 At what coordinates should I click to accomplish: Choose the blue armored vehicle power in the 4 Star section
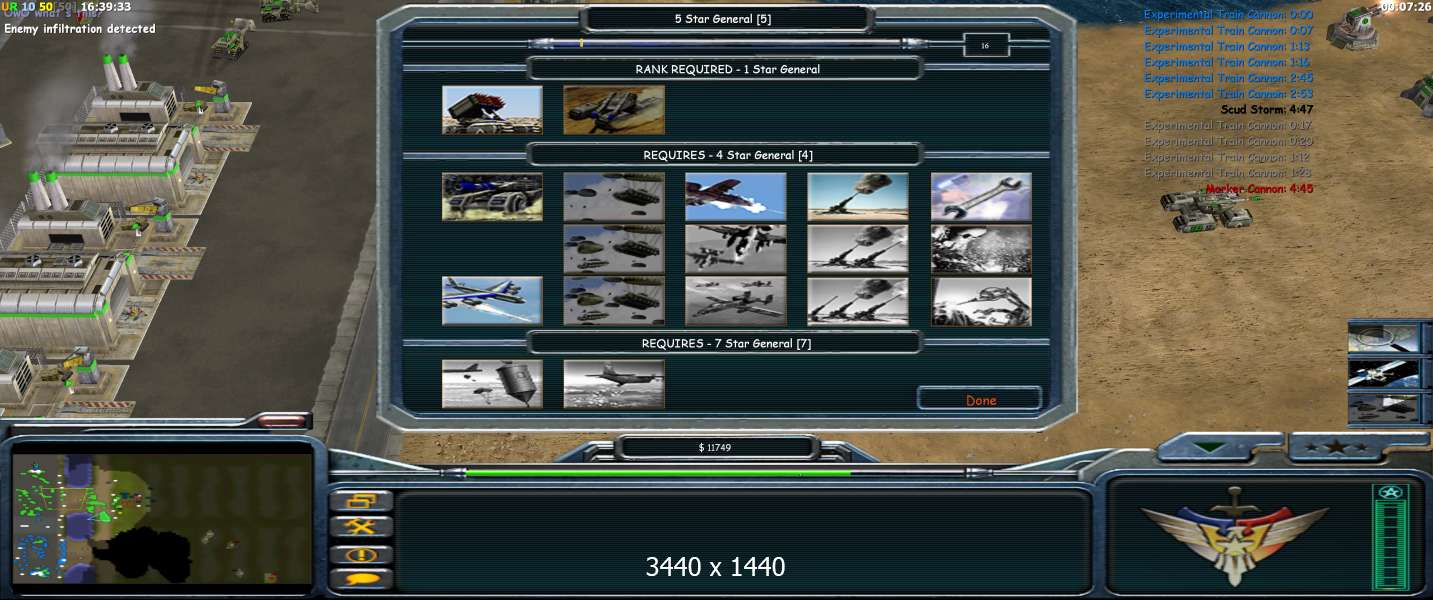[492, 197]
